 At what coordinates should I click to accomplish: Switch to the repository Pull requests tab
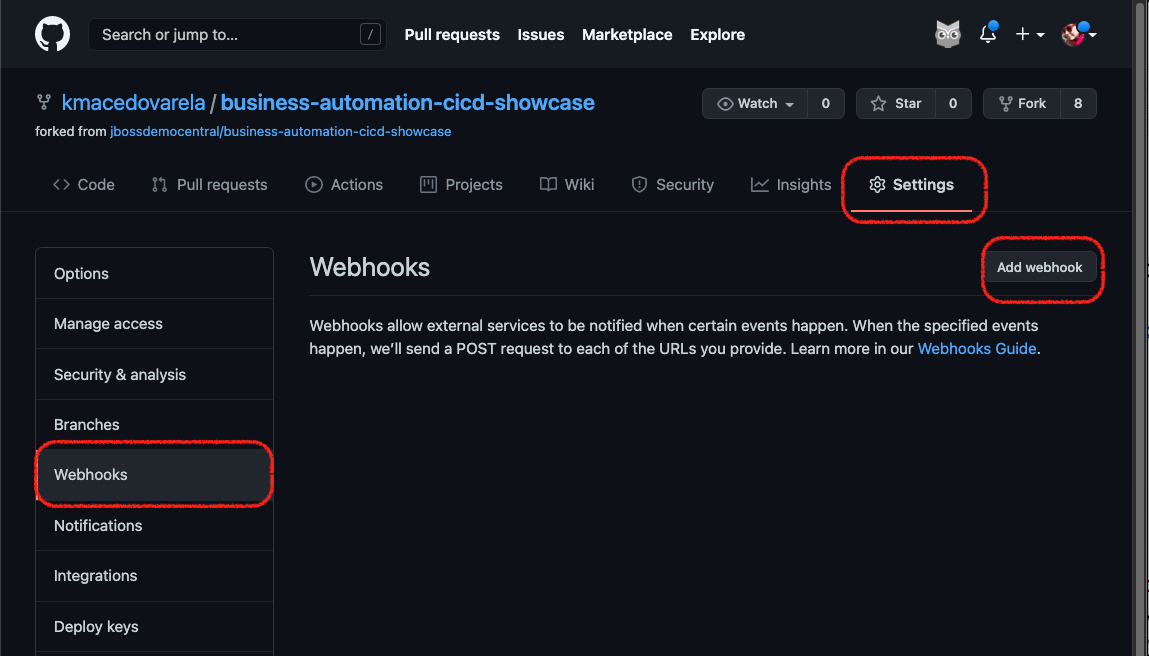click(x=210, y=185)
